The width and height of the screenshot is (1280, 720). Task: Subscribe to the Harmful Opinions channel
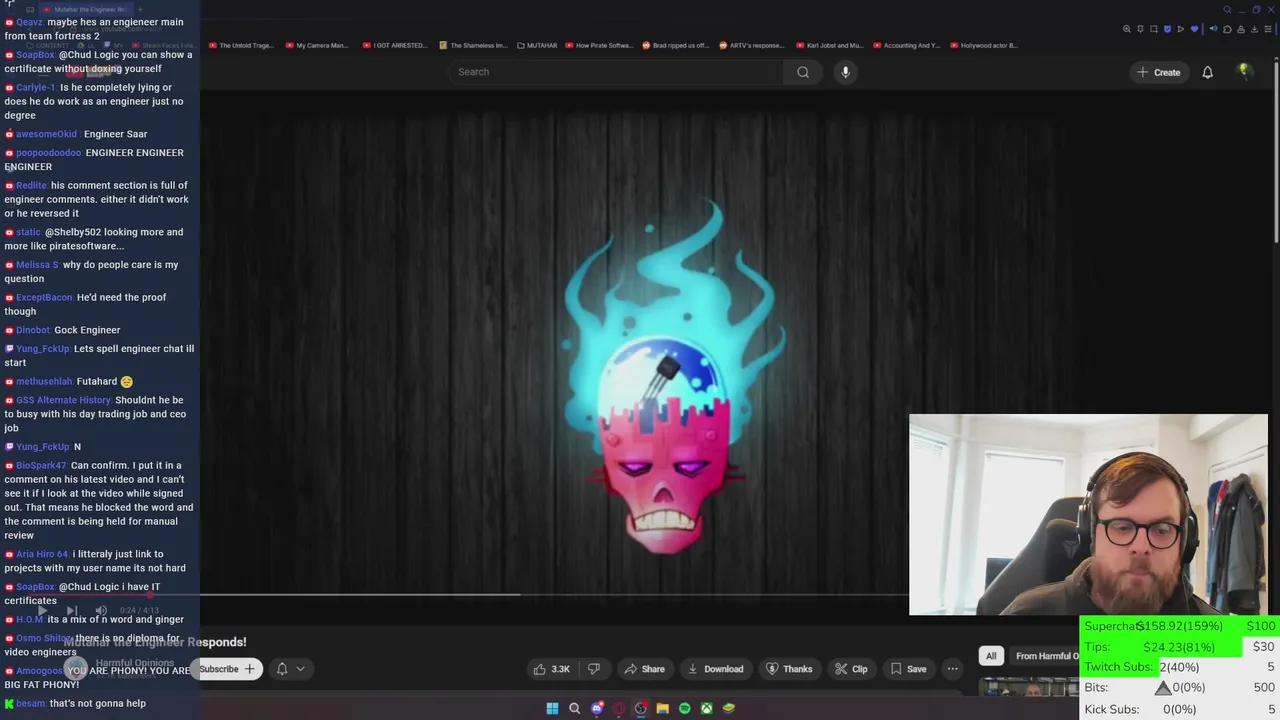click(227, 669)
